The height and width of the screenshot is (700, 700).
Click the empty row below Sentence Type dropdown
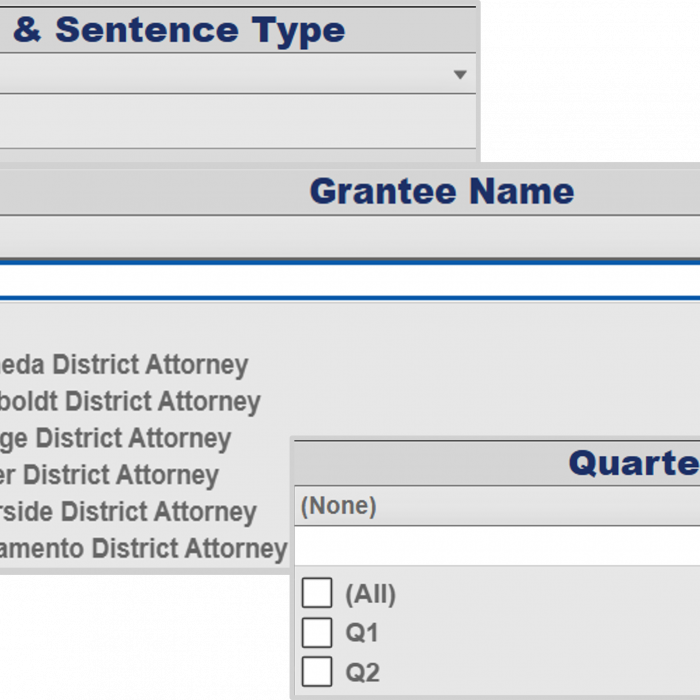click(238, 121)
